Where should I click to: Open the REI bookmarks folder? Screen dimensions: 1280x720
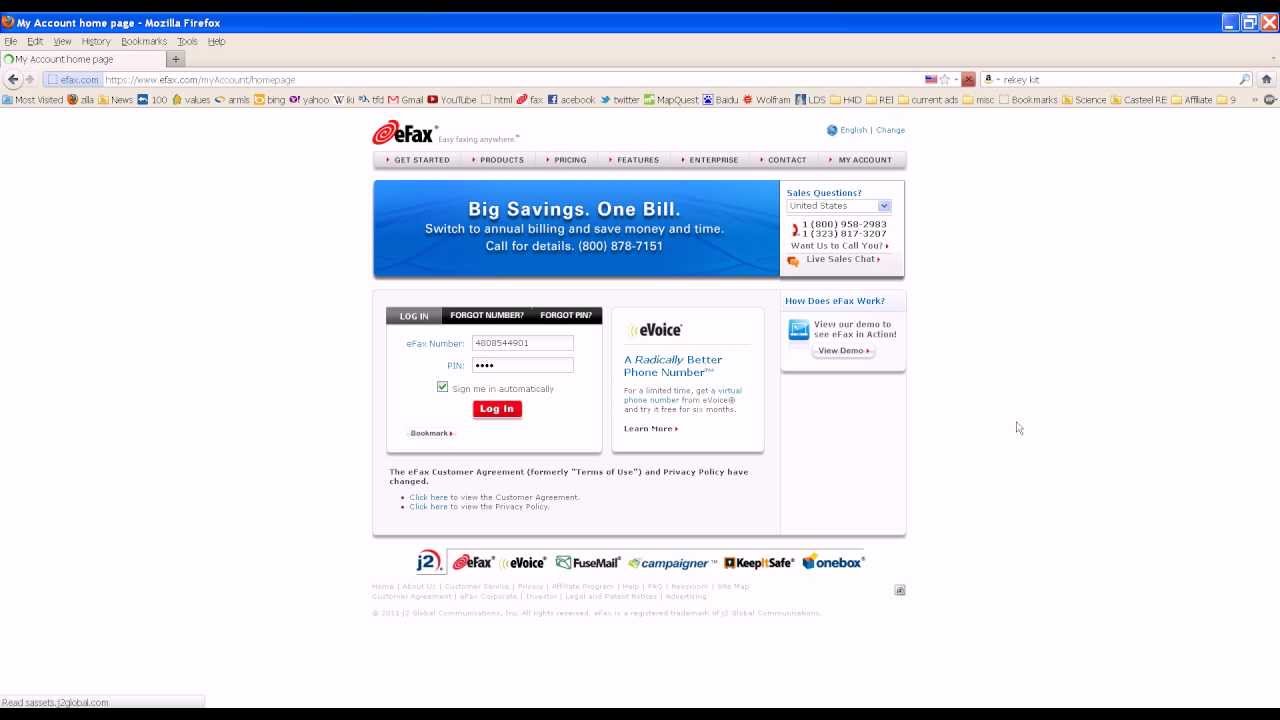click(879, 100)
